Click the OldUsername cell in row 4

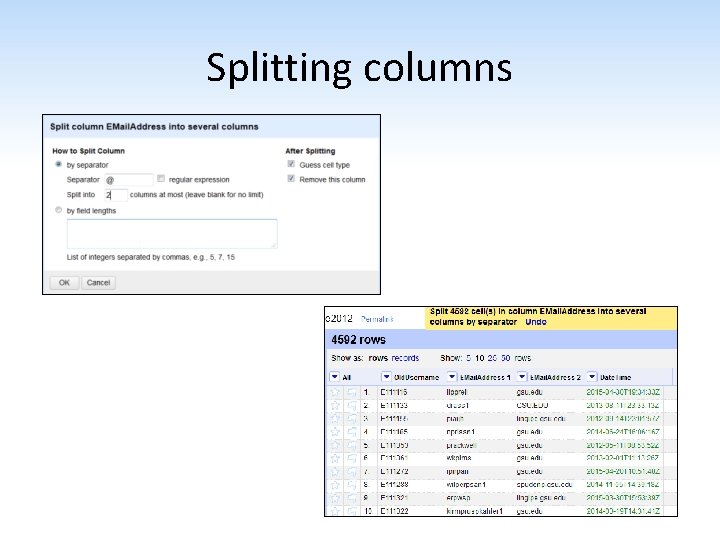pos(394,432)
